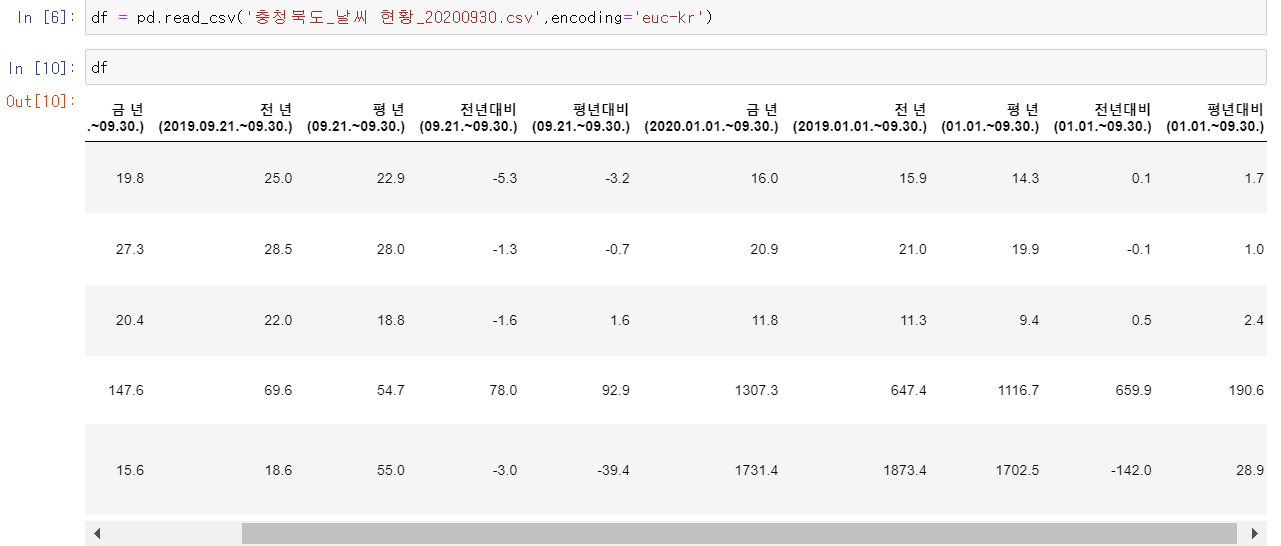Click the table cell with value 2.4
The image size is (1281, 546).
pyautogui.click(x=1254, y=320)
